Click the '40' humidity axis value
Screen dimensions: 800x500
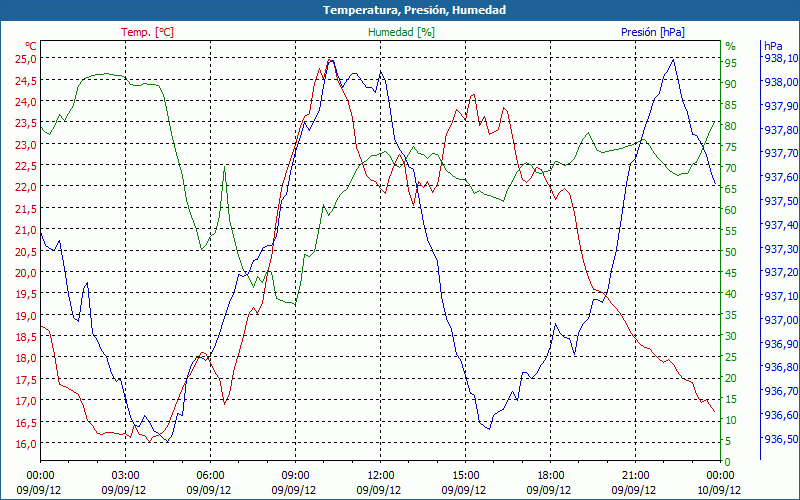click(731, 294)
